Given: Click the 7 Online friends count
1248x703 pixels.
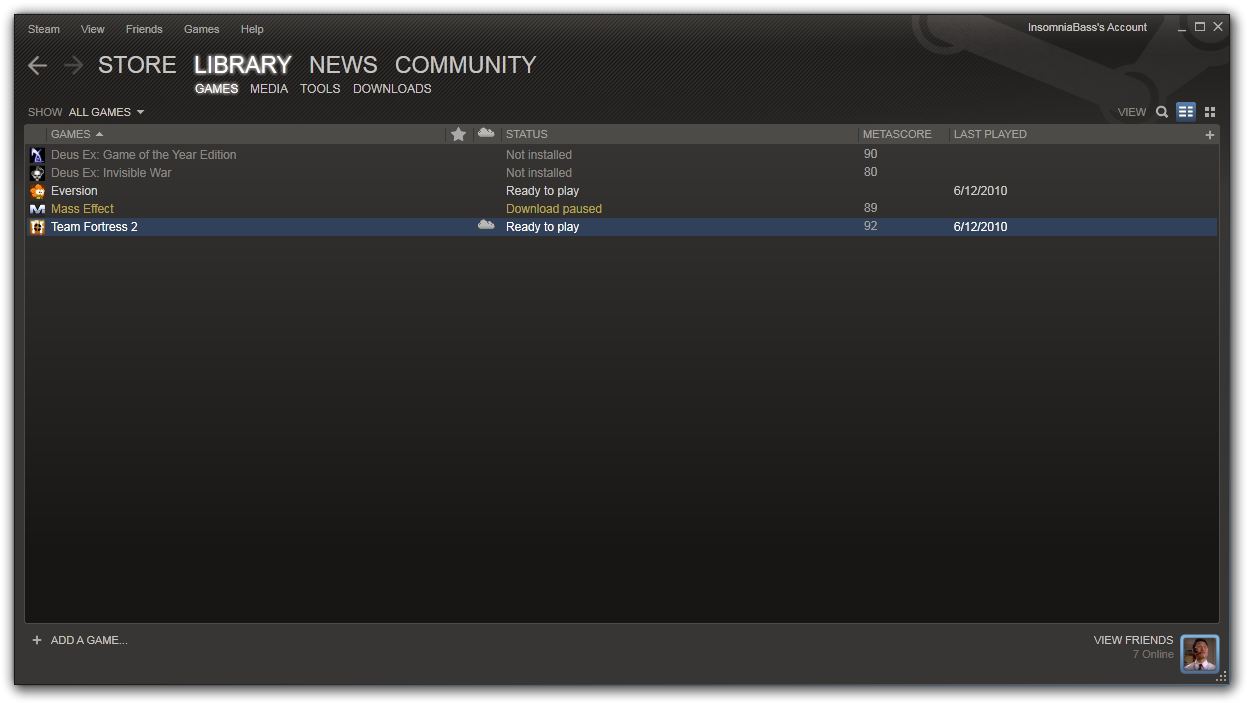Looking at the screenshot, I should click(1153, 655).
